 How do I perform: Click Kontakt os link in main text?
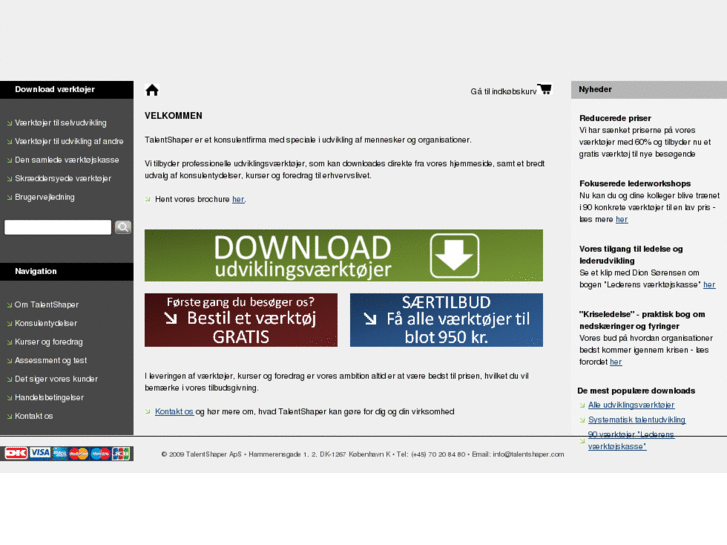coord(174,411)
